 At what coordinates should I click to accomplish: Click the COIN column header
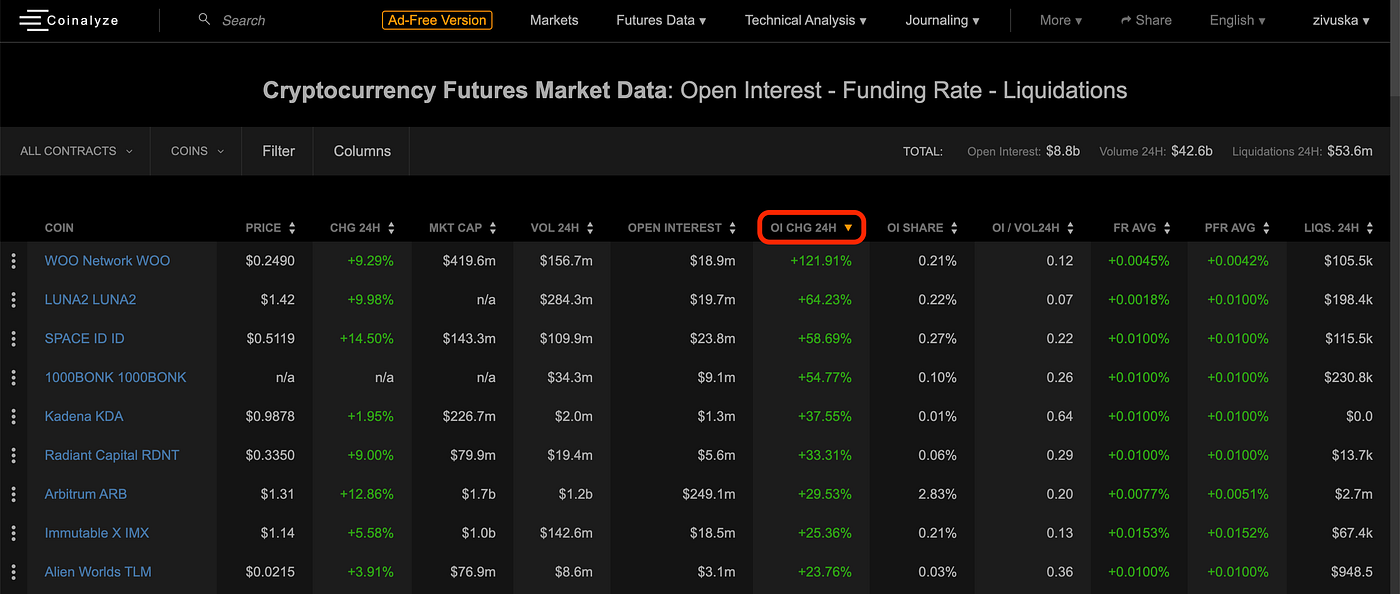pyautogui.click(x=59, y=228)
